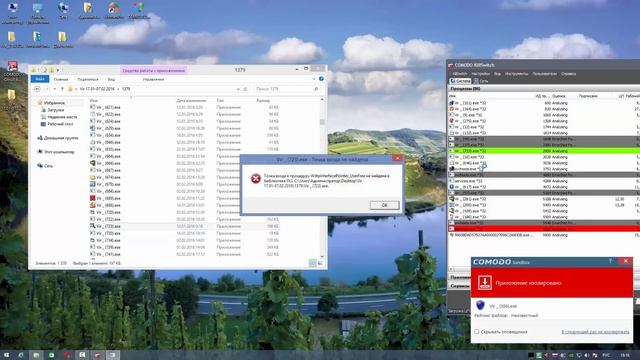The width and height of the screenshot is (640, 360).
Task: Open Quick Access Toolbar dropdown arrow
Action: click(x=58, y=70)
